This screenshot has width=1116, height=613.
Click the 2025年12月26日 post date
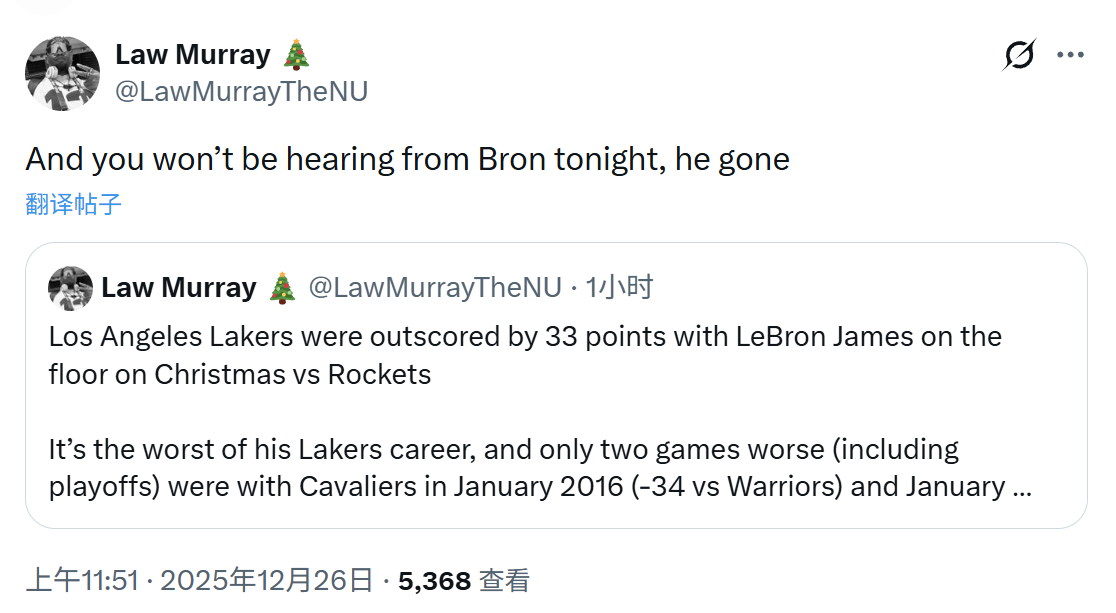(267, 580)
